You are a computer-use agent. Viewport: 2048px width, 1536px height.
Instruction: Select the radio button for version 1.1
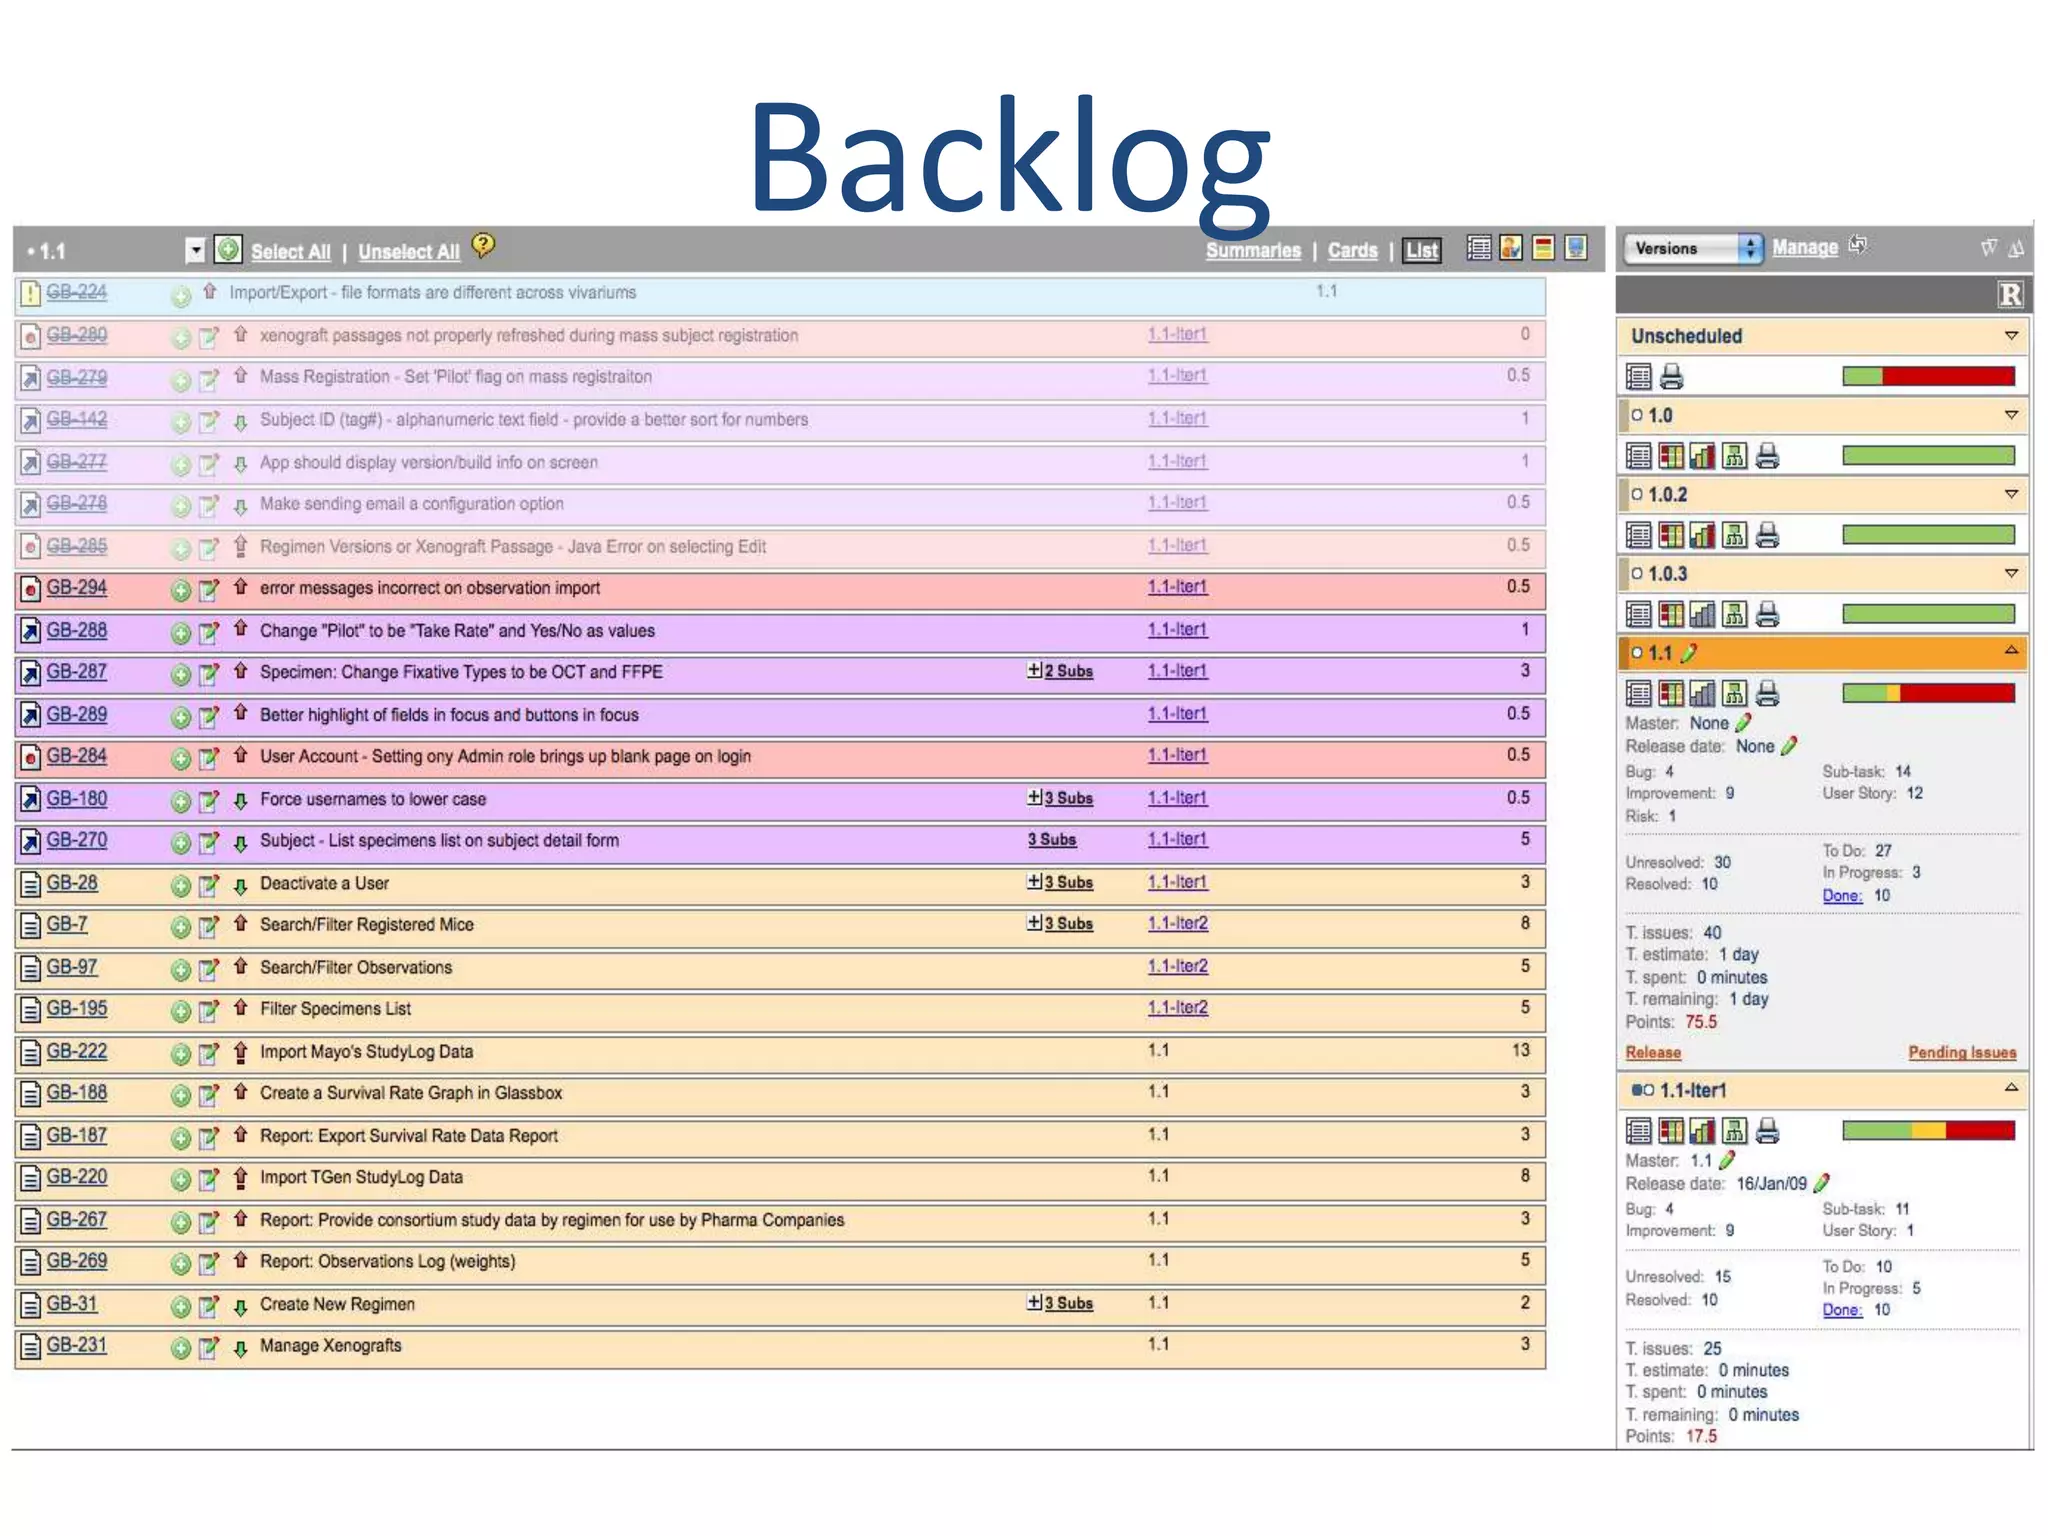point(1637,653)
